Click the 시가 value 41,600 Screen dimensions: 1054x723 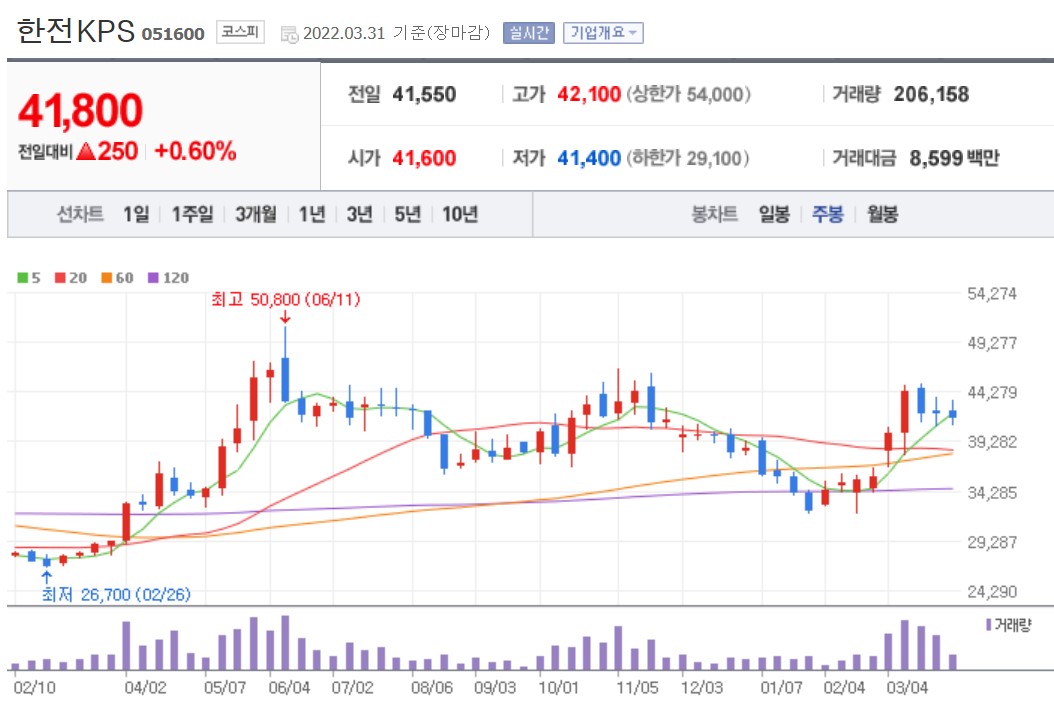(x=424, y=158)
